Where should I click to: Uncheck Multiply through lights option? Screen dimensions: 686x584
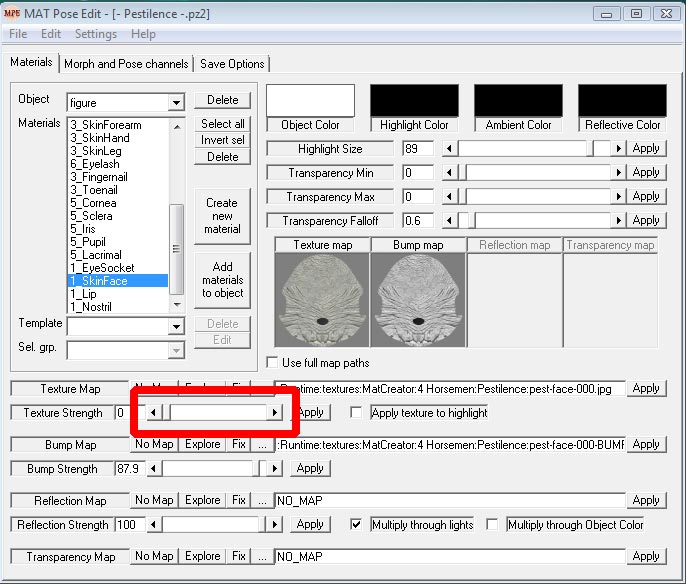(357, 524)
